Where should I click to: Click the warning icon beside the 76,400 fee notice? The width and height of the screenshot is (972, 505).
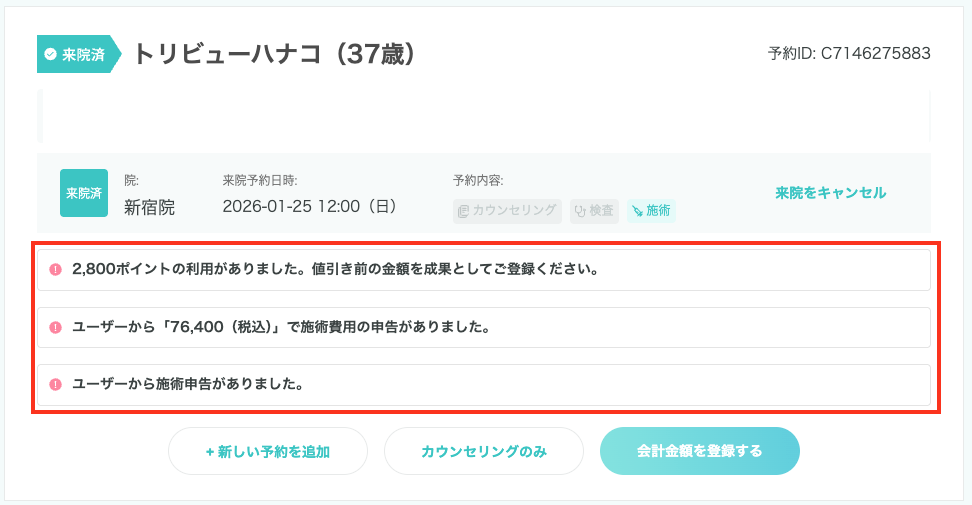[55, 327]
